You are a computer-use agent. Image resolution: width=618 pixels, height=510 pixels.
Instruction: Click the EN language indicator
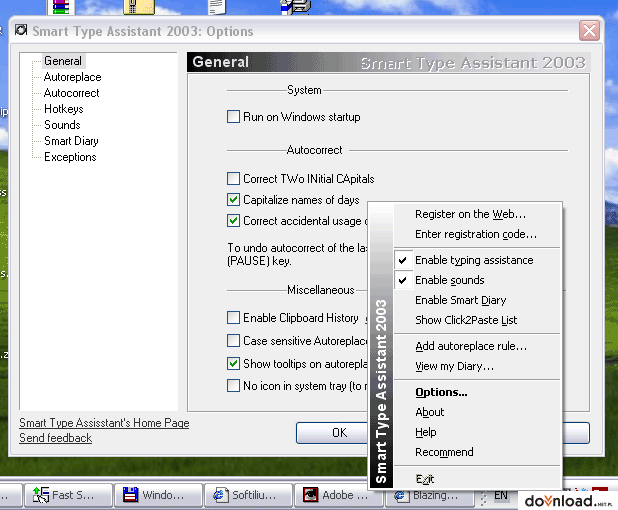coord(501,495)
